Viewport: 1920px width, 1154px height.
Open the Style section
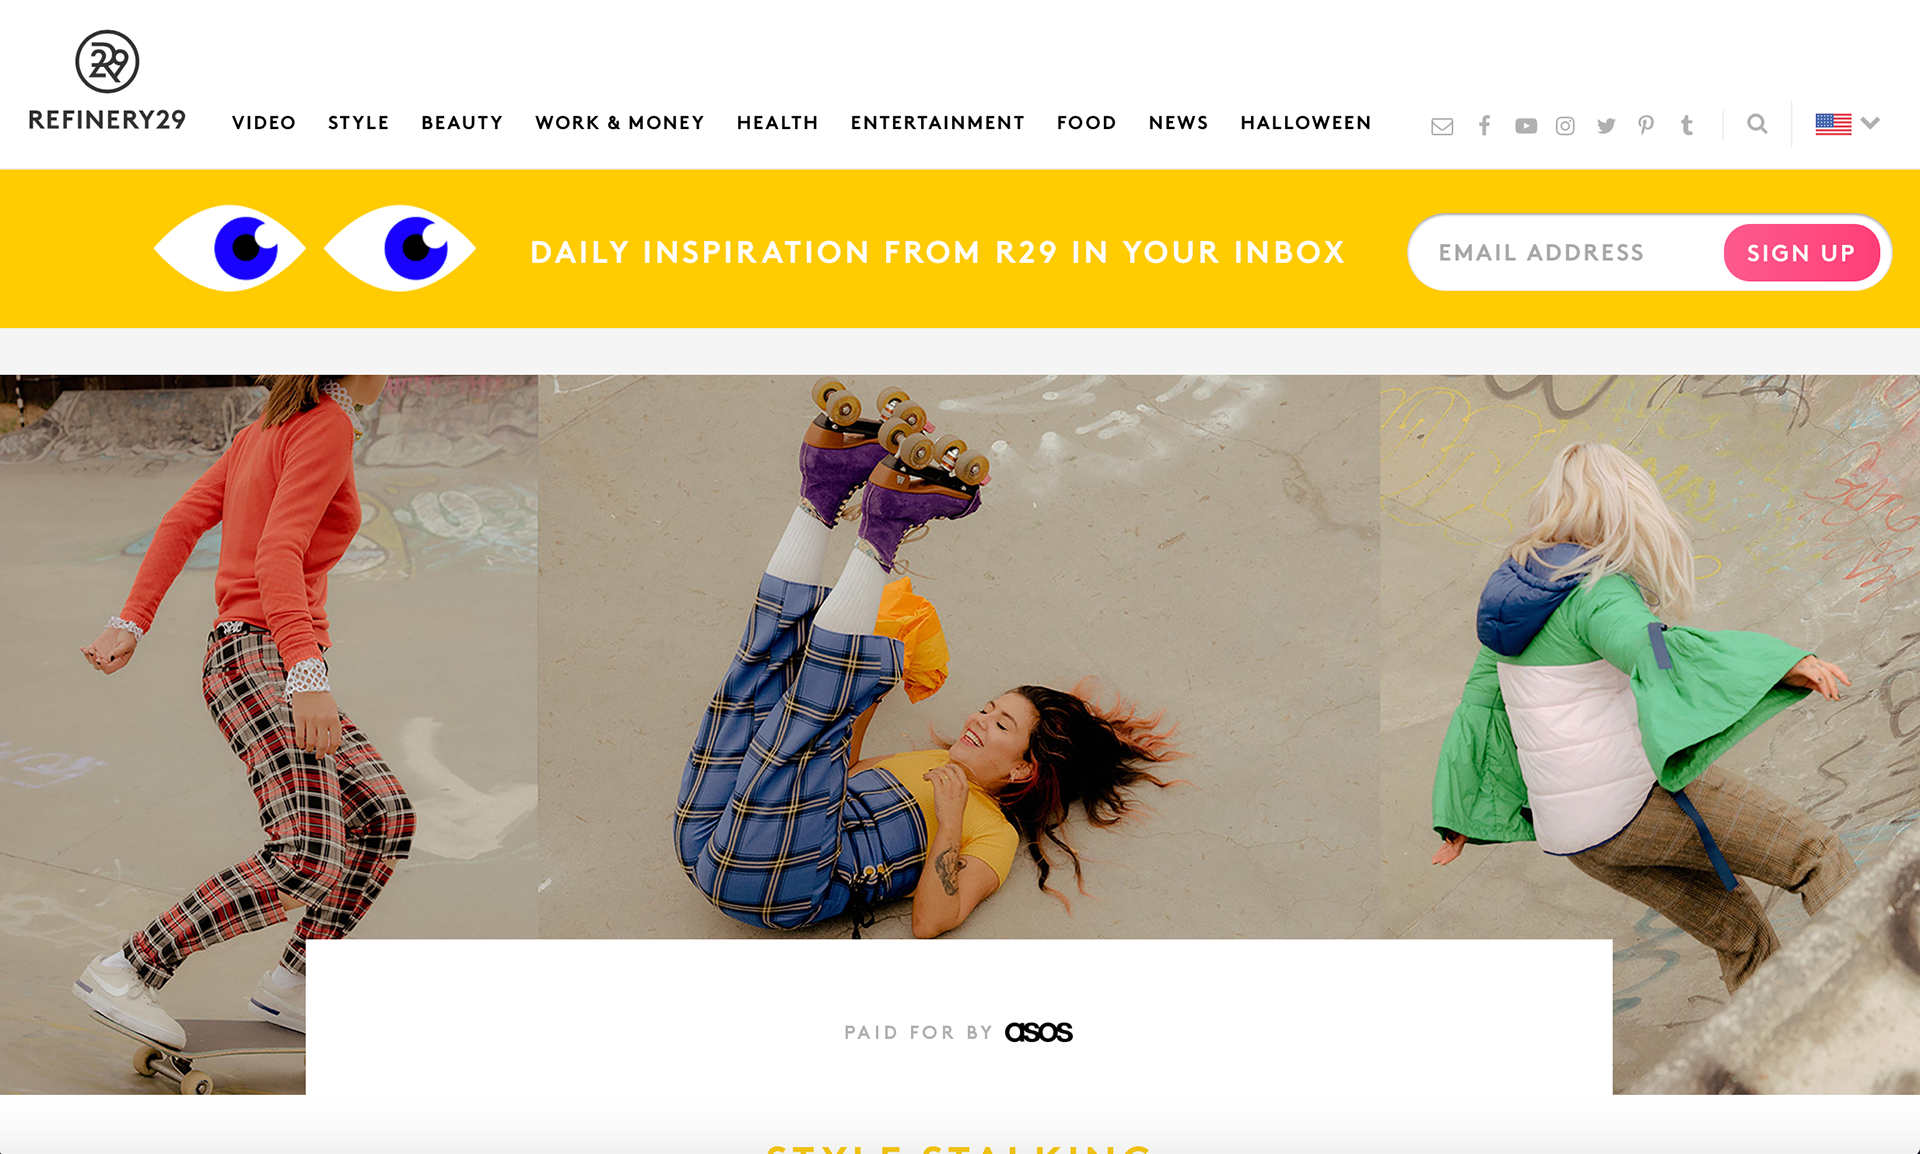click(x=358, y=123)
